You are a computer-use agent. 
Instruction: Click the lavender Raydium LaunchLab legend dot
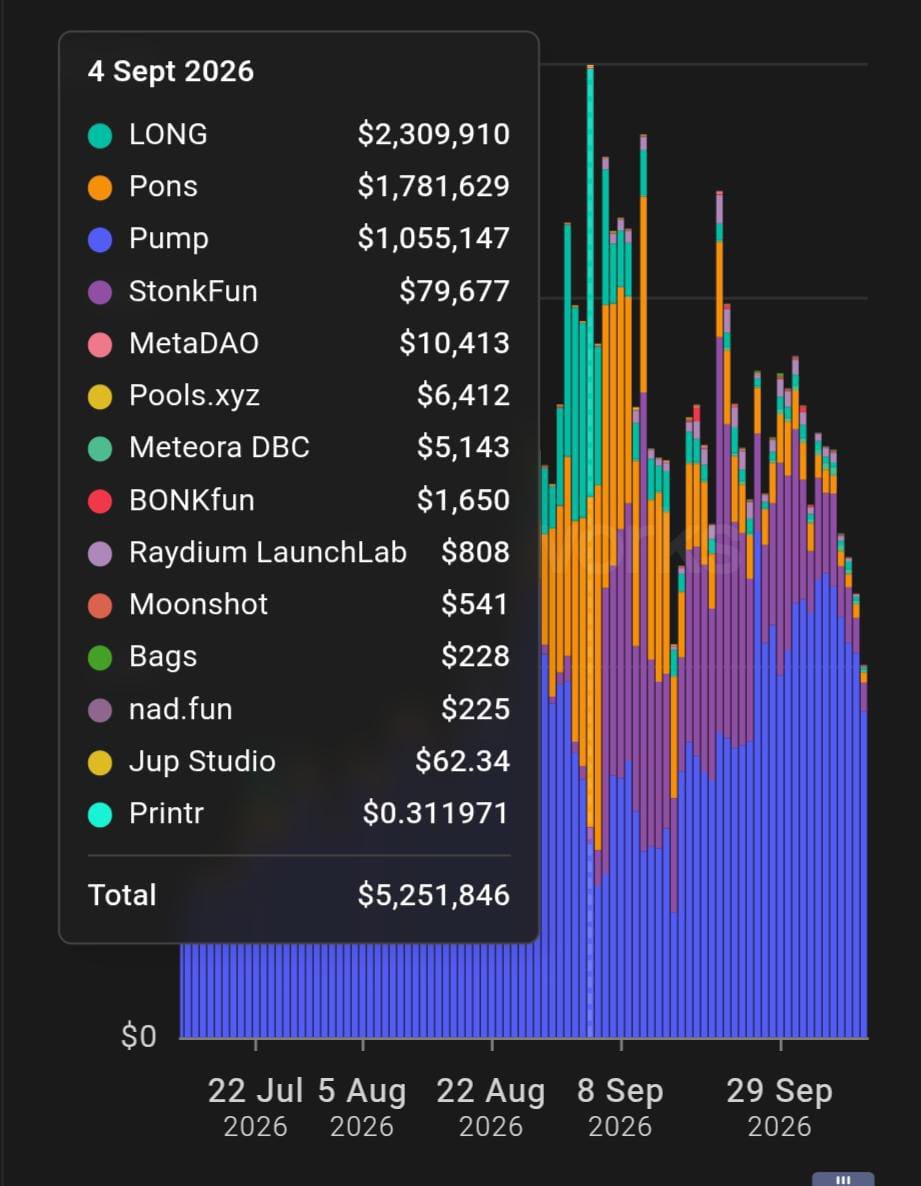[x=100, y=553]
